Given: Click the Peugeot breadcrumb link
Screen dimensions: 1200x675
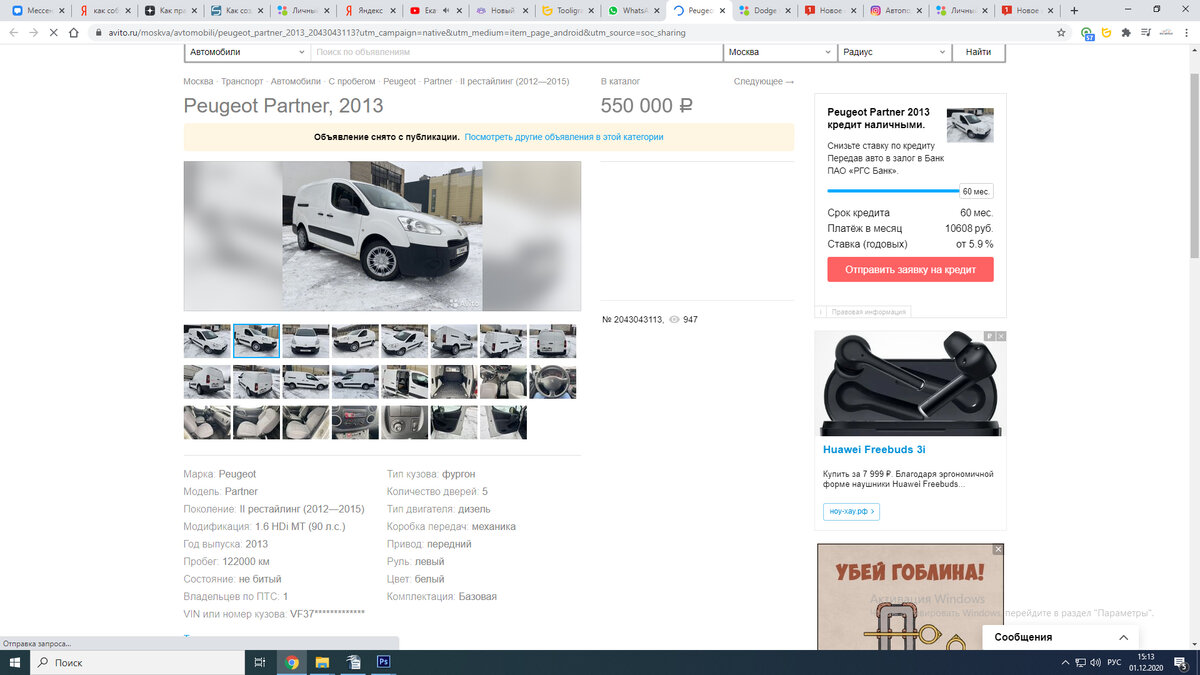Looking at the screenshot, I should tap(399, 81).
